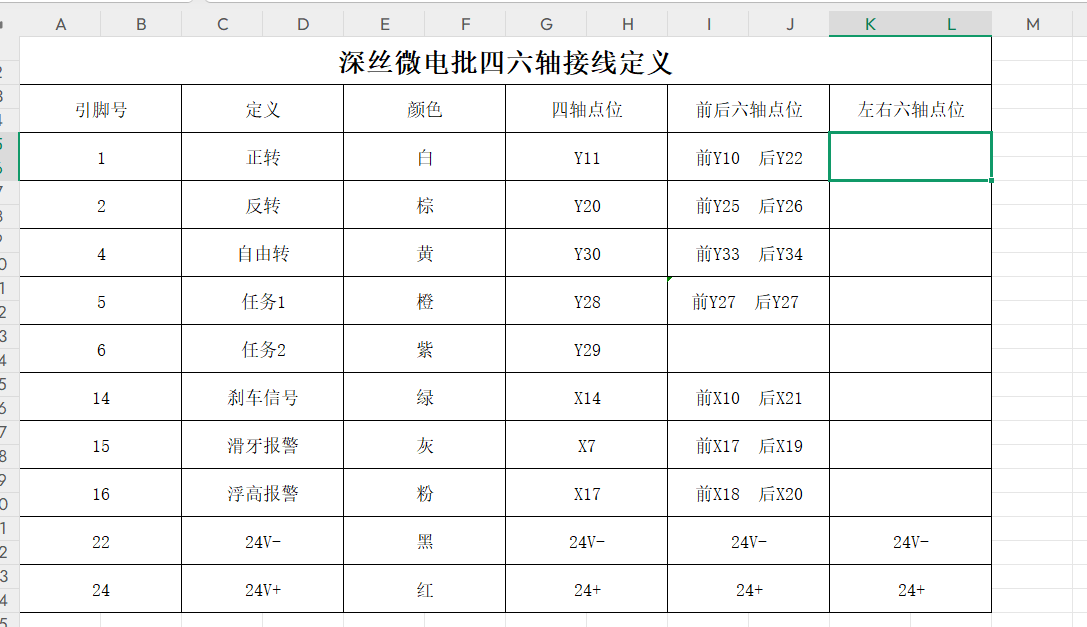Select the 红 color cell
The image size is (1087, 627).
tap(424, 589)
